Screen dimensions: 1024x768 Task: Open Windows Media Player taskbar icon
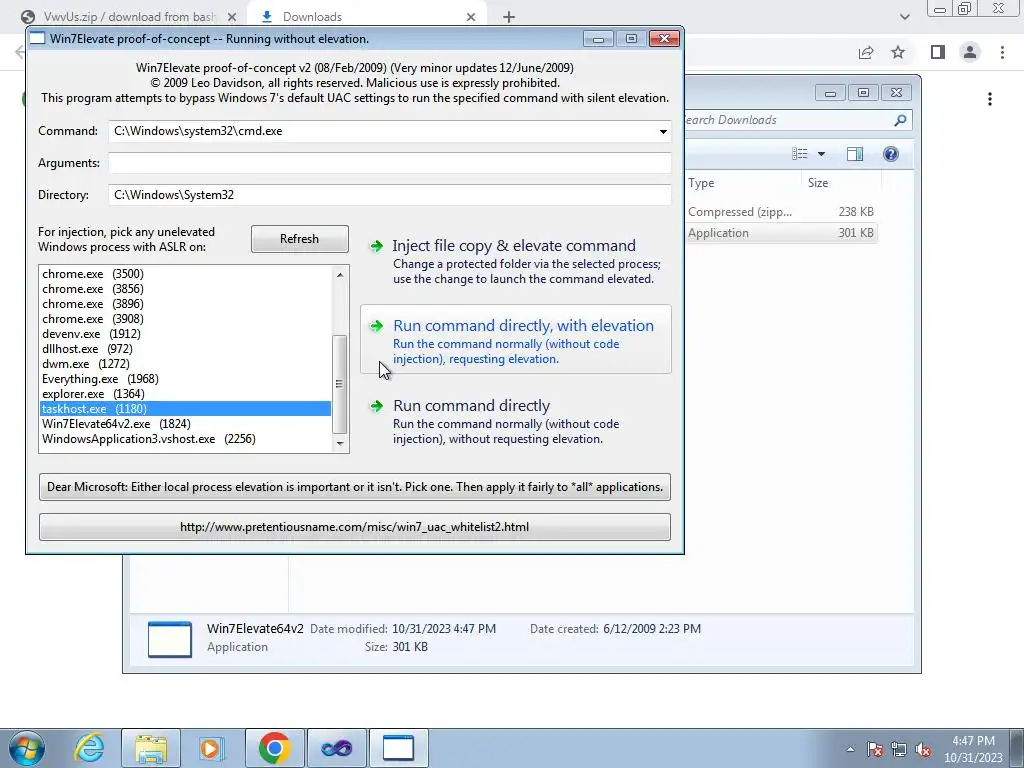click(212, 748)
